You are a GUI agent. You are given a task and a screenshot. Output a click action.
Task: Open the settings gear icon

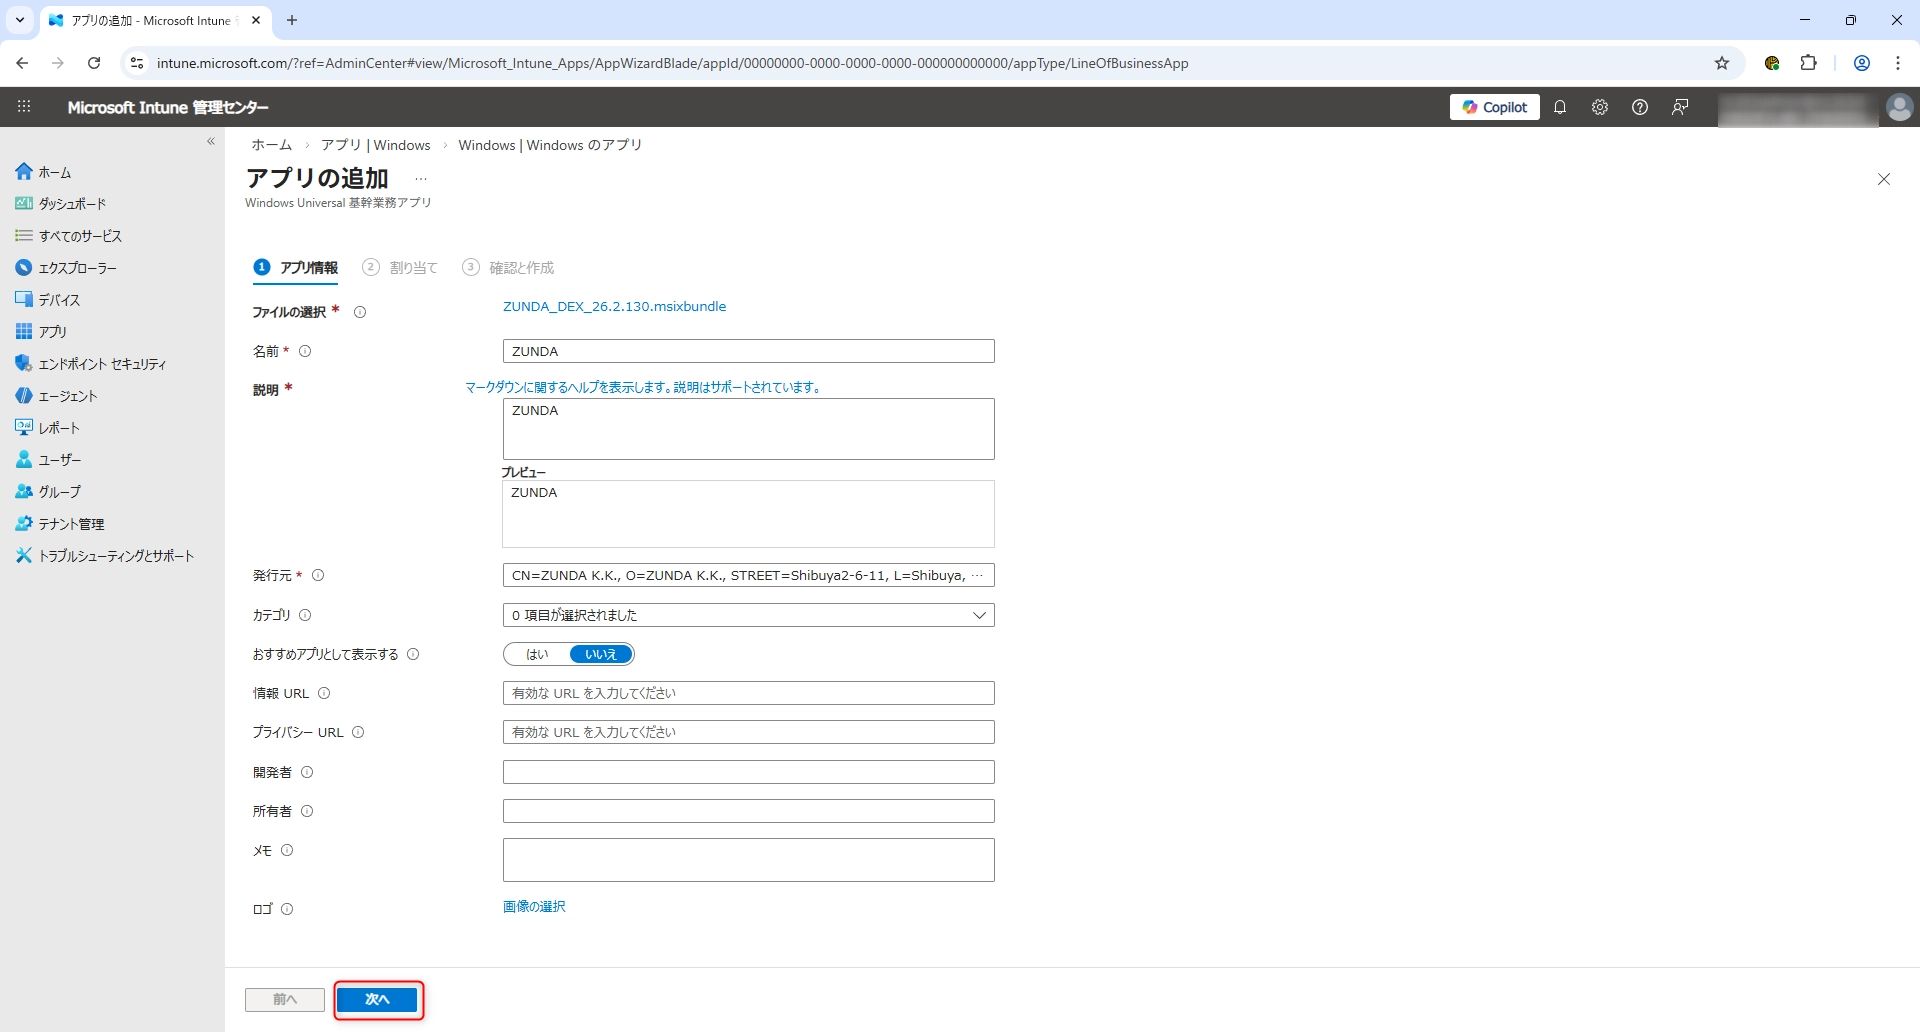tap(1600, 107)
